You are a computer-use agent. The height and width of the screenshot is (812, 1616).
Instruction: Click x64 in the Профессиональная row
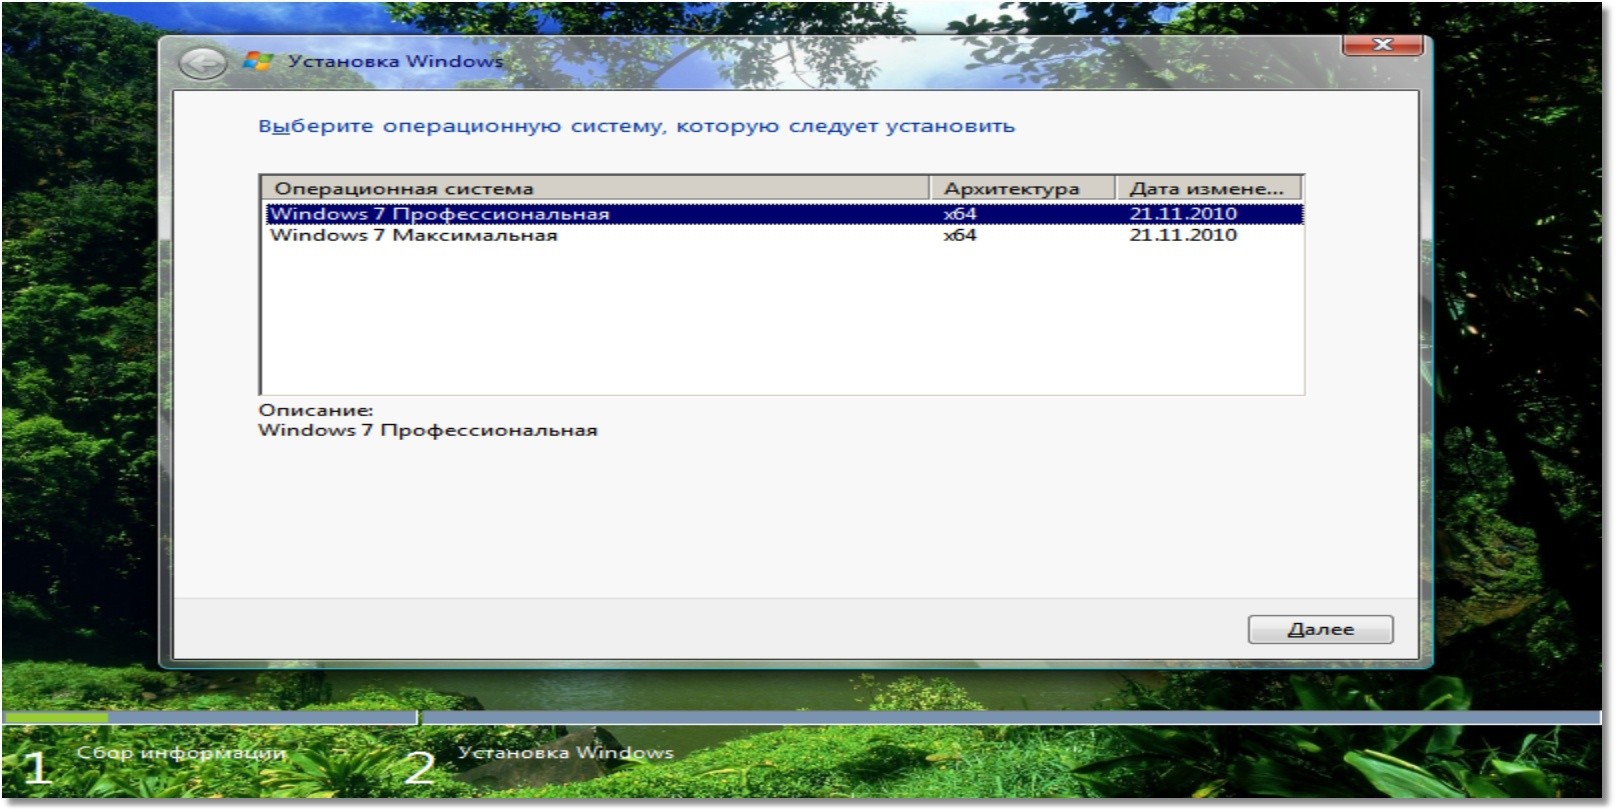point(960,213)
